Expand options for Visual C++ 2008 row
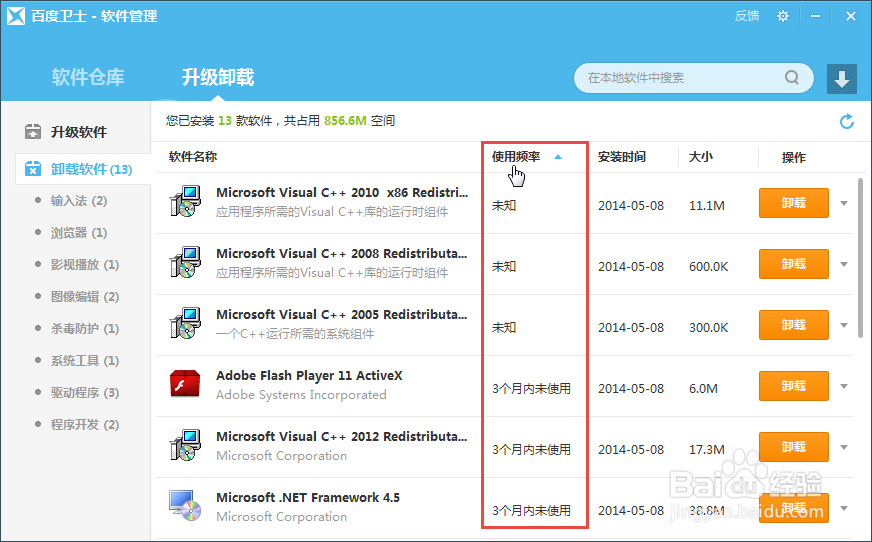This screenshot has width=872, height=542. click(844, 265)
